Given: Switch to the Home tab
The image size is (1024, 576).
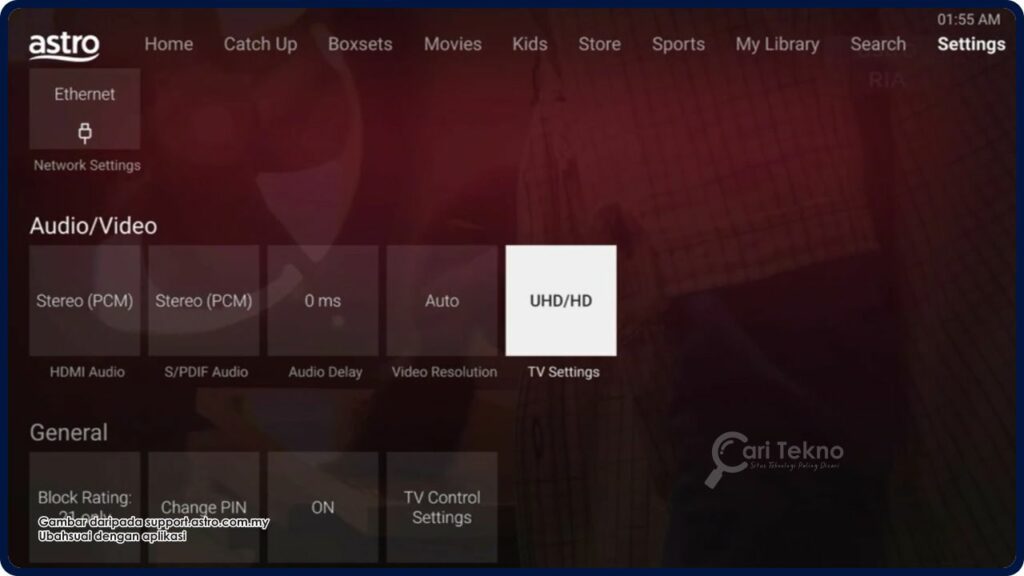Looking at the screenshot, I should pos(168,44).
